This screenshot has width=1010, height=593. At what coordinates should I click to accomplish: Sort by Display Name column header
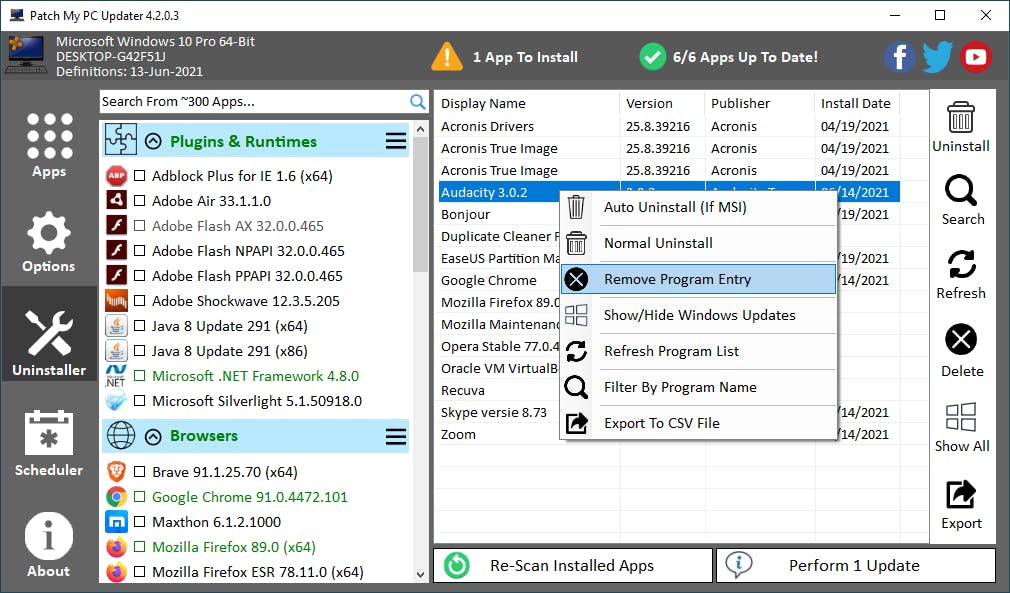pos(527,103)
